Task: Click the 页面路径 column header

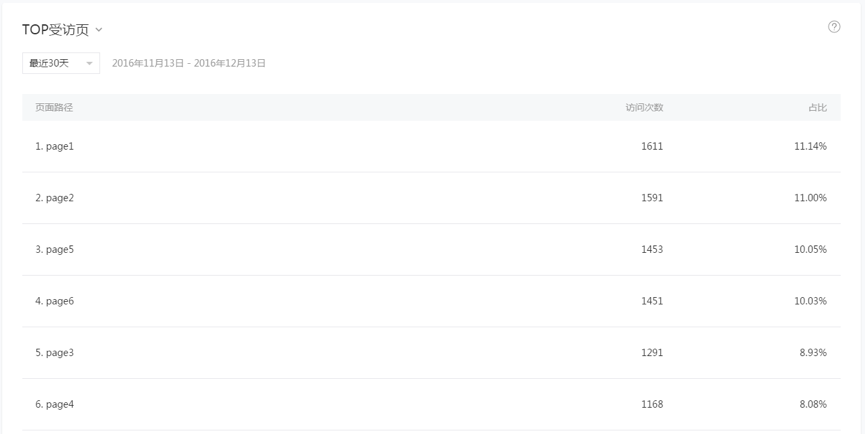Action: coord(54,108)
